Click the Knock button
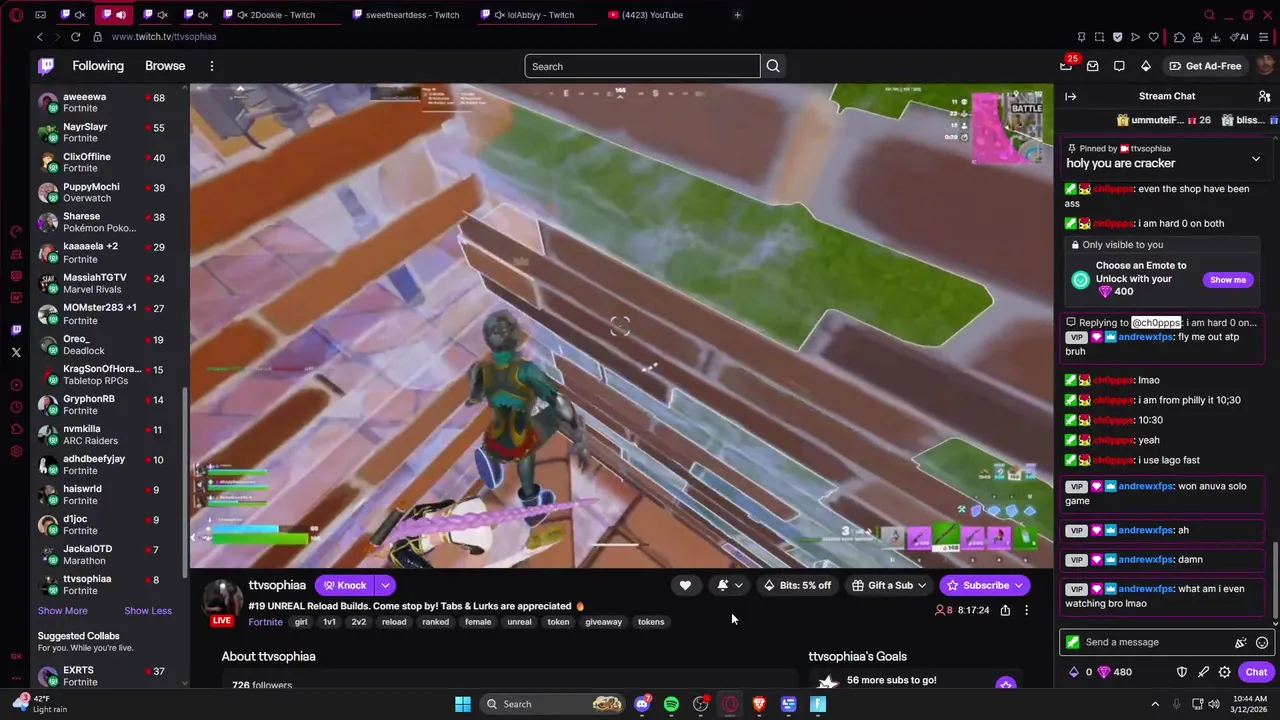Screen dimensions: 1280x720 (345, 585)
